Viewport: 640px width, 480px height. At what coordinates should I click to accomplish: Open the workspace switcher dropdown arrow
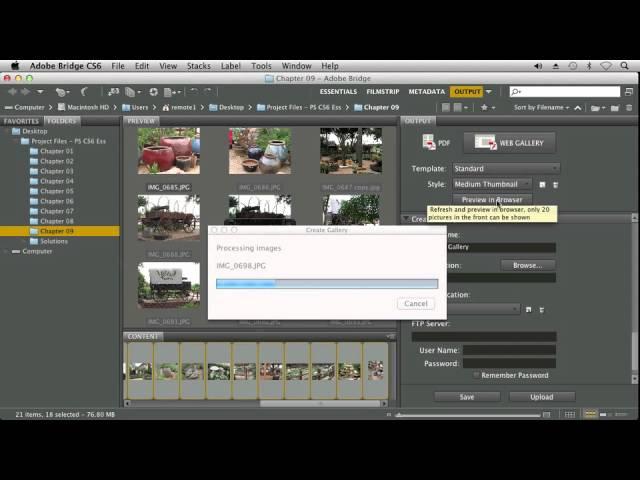pyautogui.click(x=489, y=92)
